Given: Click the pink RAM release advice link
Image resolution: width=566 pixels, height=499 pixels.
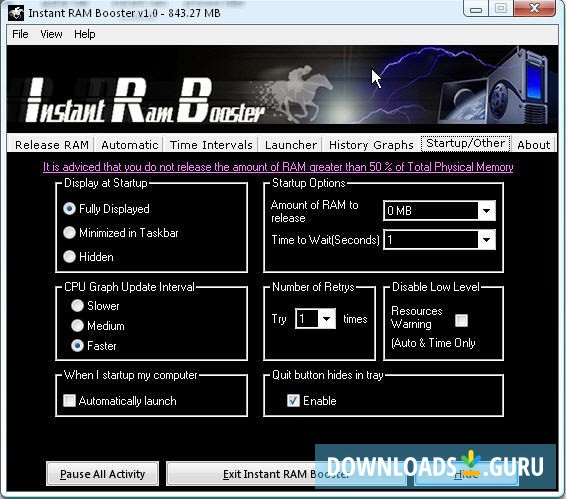Looking at the screenshot, I should [278, 167].
